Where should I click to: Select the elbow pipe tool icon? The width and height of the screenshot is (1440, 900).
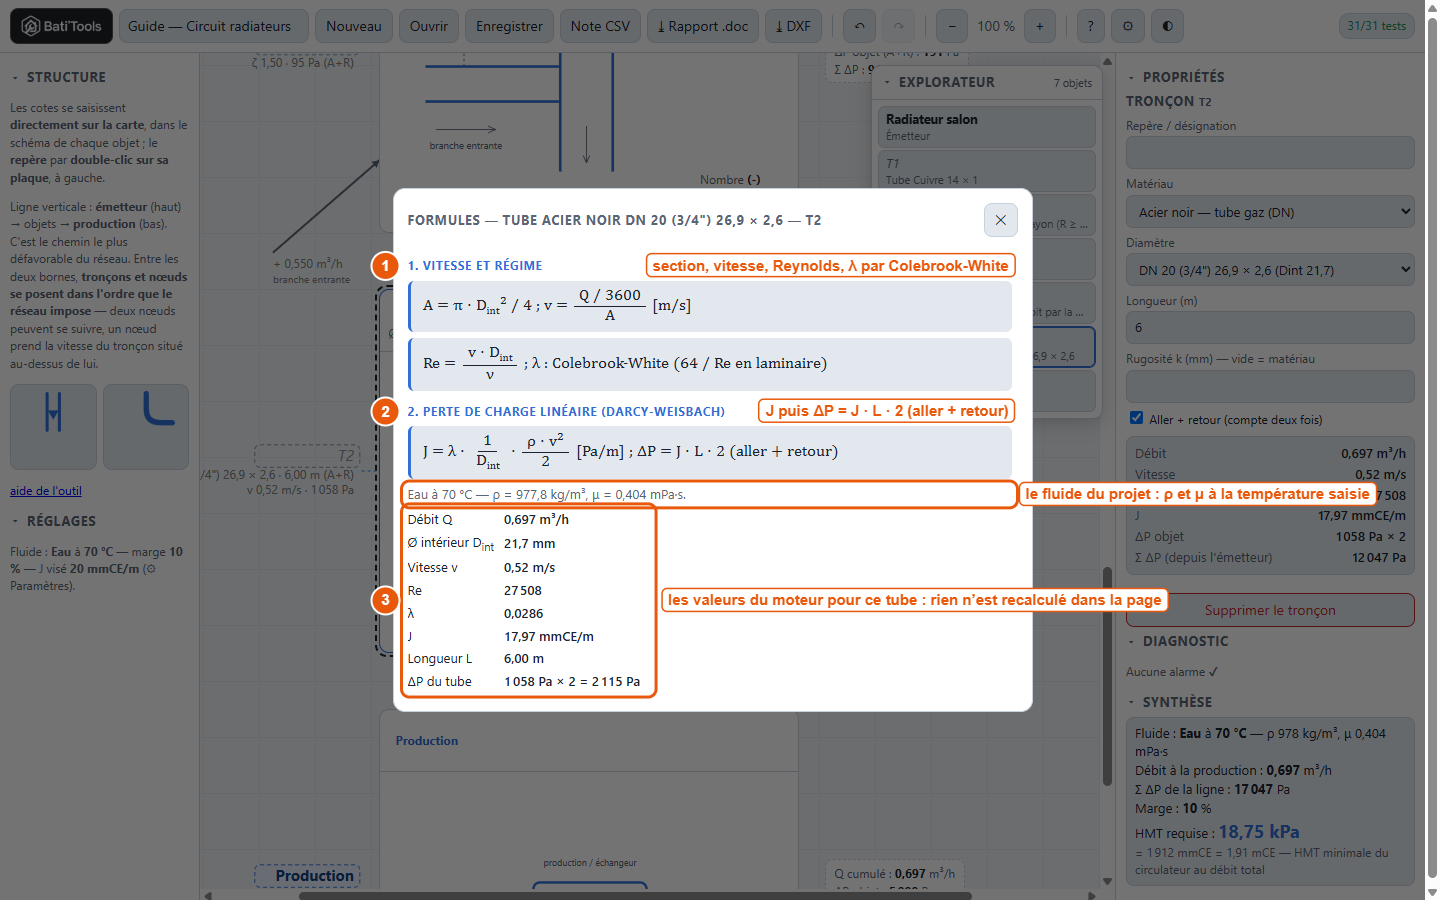click(x=146, y=427)
